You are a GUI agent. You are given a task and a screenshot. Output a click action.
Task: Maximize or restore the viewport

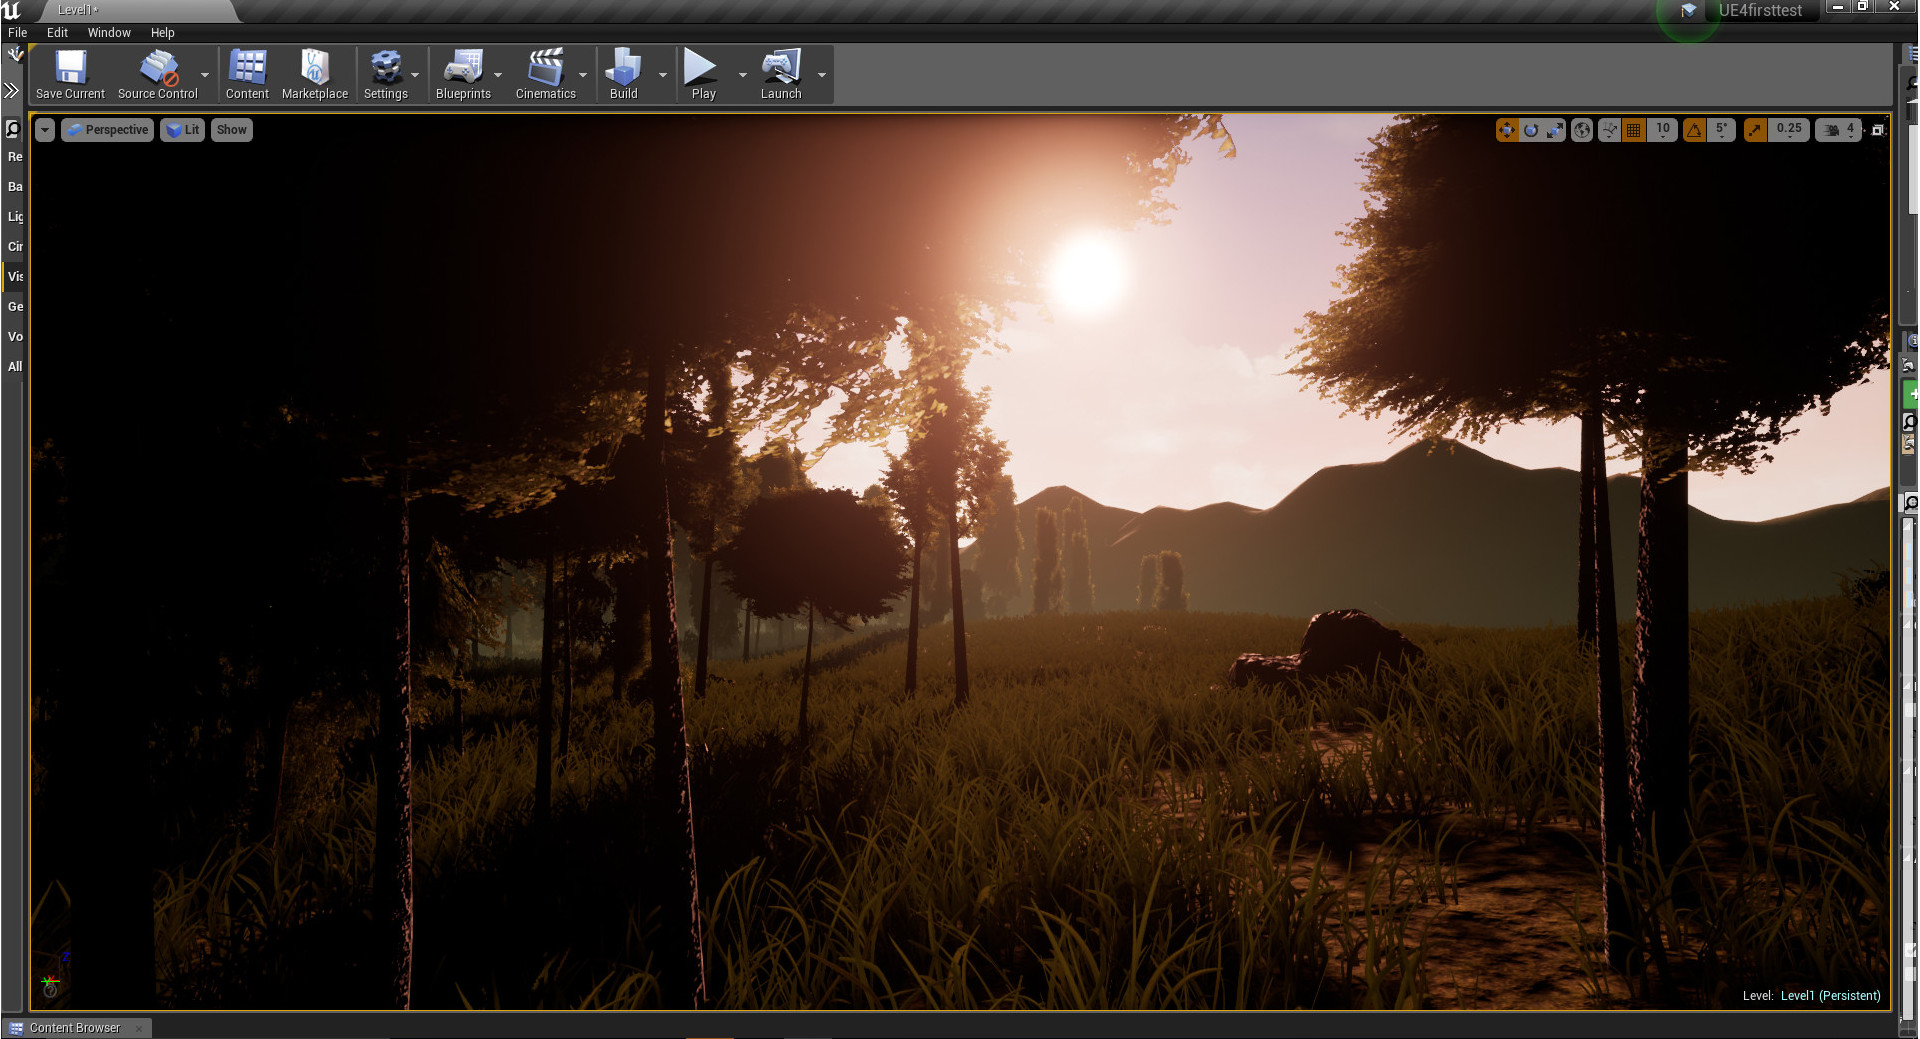click(x=1878, y=130)
